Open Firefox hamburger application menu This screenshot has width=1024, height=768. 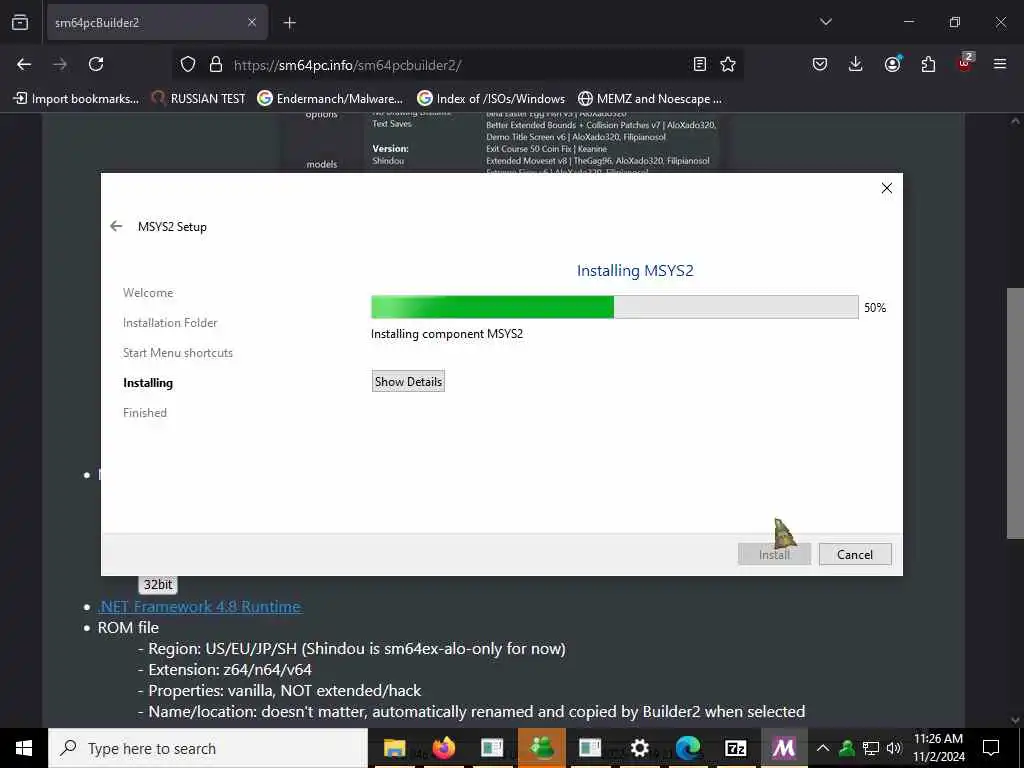tap(1000, 64)
